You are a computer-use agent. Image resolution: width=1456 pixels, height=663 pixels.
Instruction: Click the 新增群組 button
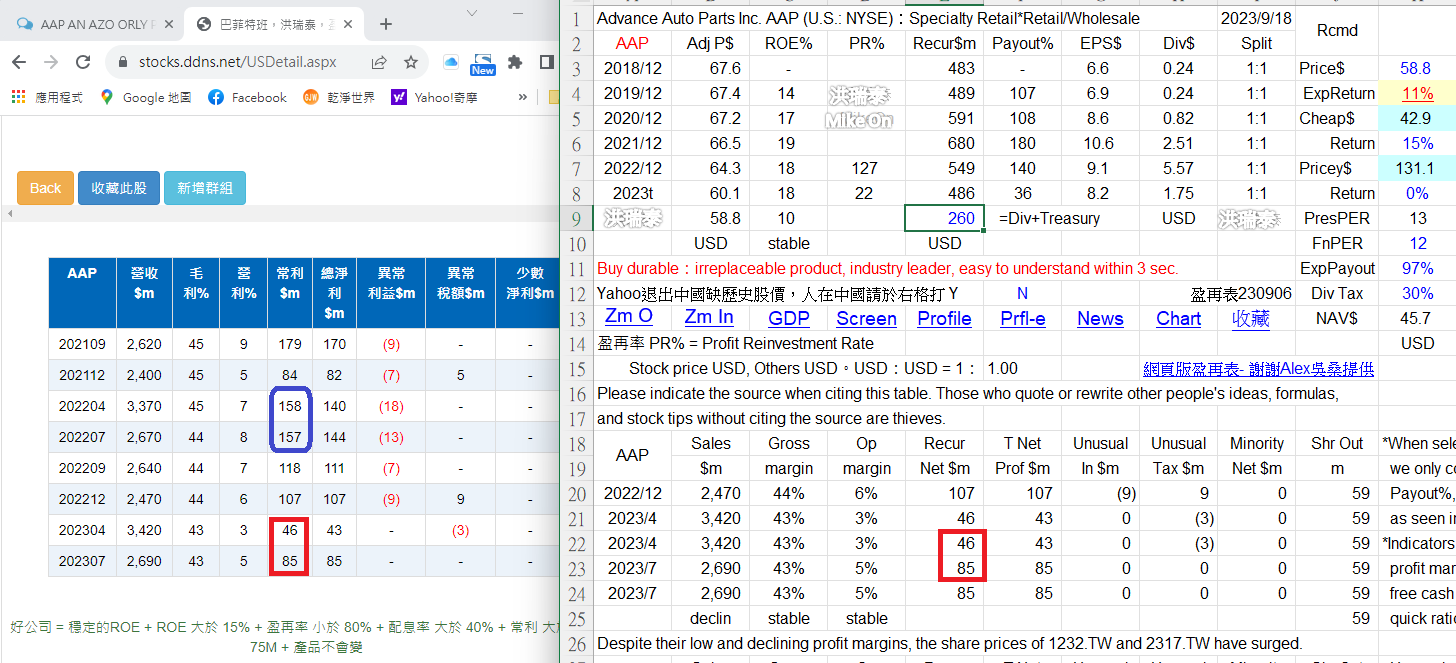pyautogui.click(x=205, y=188)
